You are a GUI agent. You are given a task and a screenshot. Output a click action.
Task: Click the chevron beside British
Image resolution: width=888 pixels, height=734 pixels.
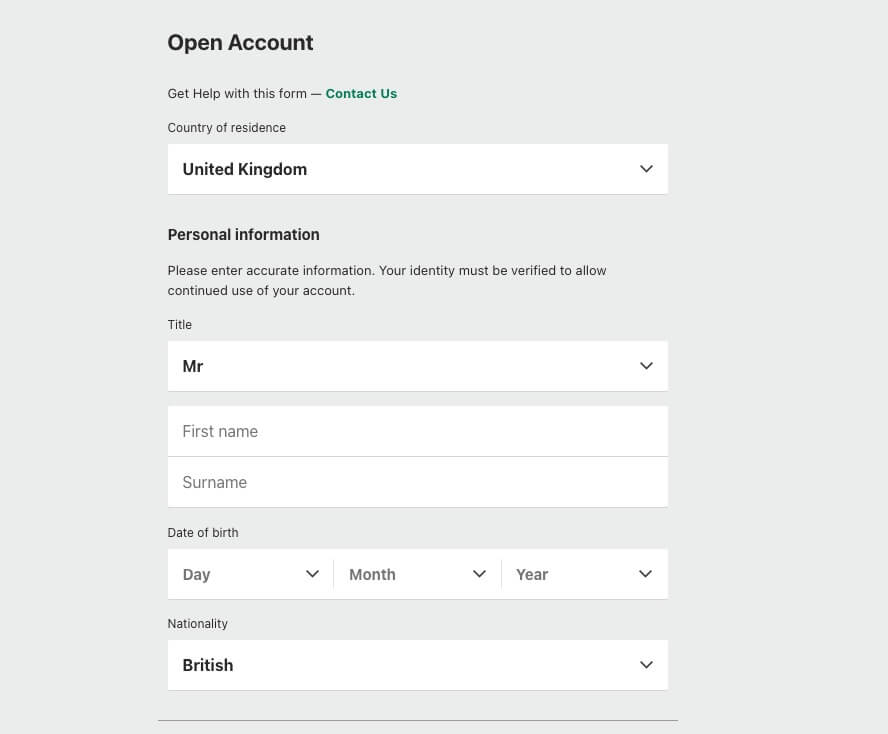click(x=646, y=665)
